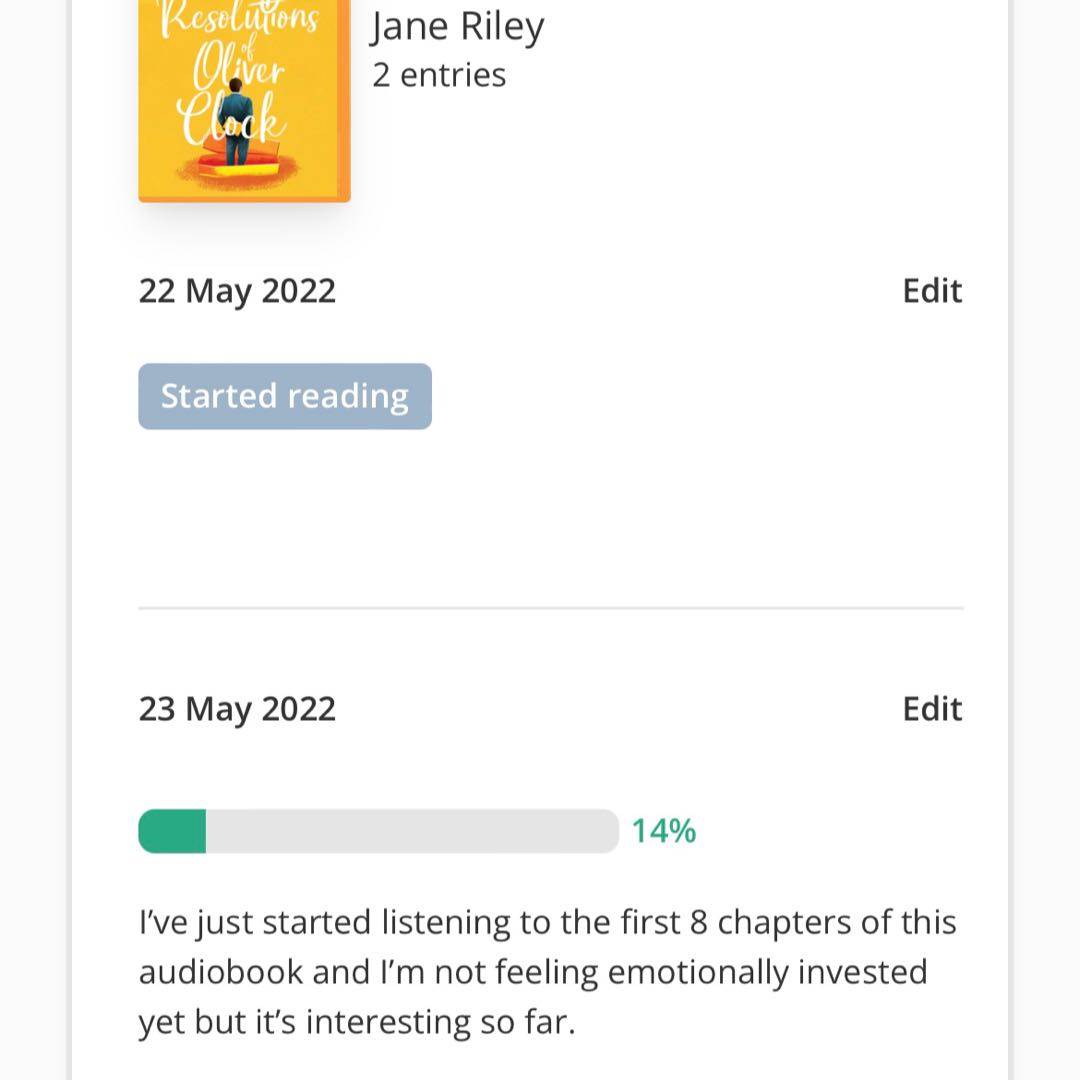Click the 22 May 2022 entry date

tap(237, 291)
